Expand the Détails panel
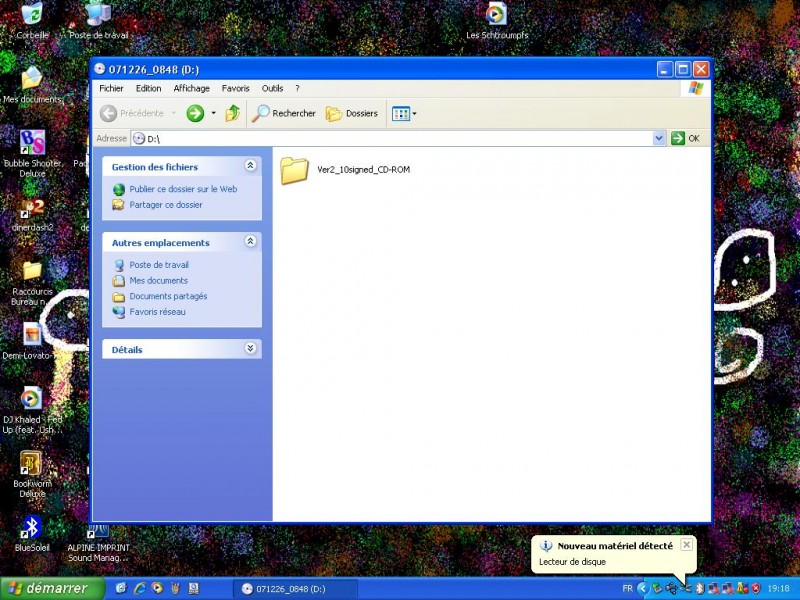Viewport: 800px width, 600px height. click(x=250, y=349)
